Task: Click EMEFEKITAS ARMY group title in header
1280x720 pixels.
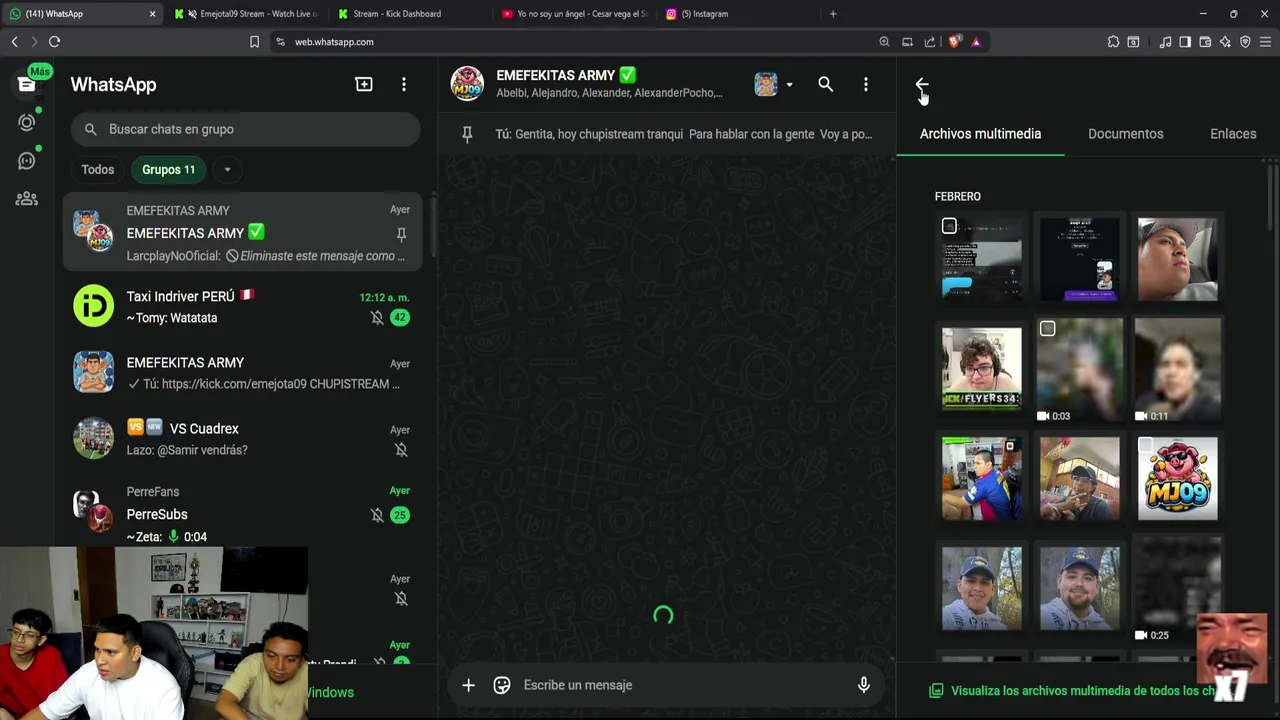Action: point(566,75)
